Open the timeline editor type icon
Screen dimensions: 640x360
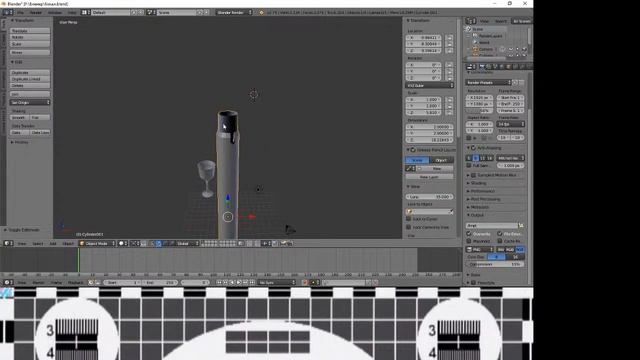(x=8, y=282)
